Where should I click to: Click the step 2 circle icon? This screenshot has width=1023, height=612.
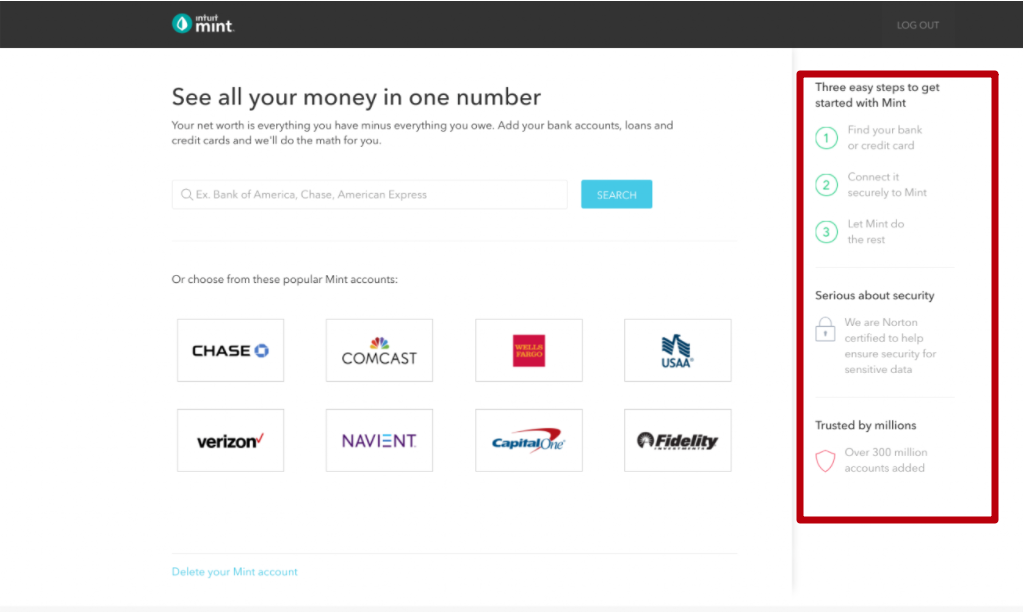(826, 185)
